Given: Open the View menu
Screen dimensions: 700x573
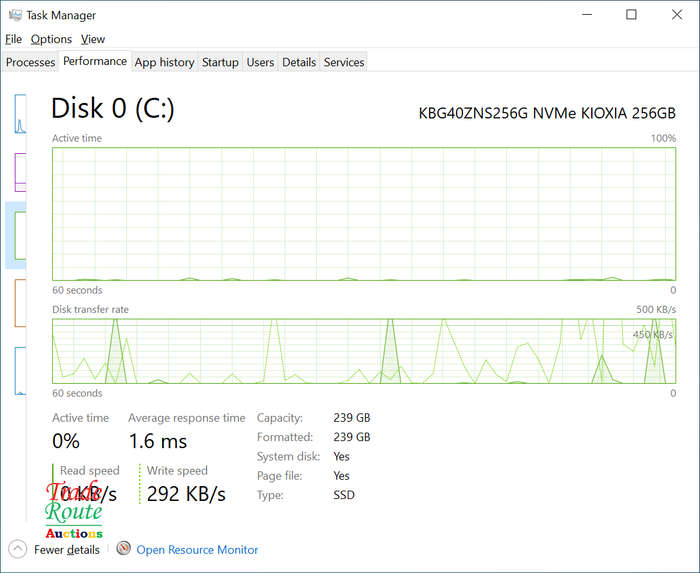Looking at the screenshot, I should [x=93, y=39].
